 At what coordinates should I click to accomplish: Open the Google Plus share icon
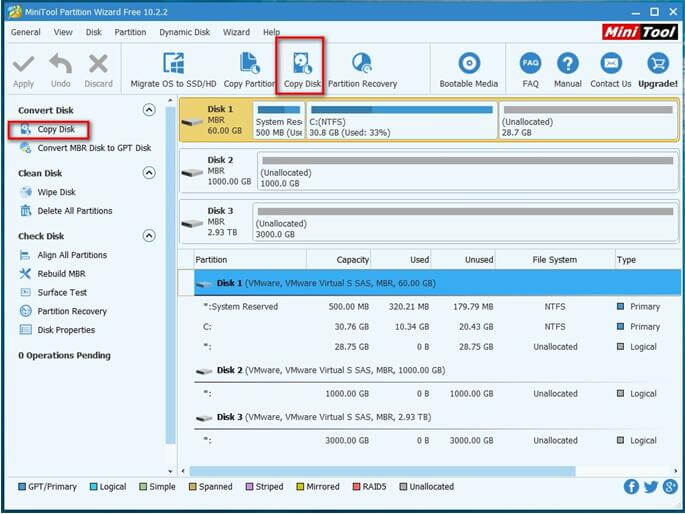pos(670,486)
